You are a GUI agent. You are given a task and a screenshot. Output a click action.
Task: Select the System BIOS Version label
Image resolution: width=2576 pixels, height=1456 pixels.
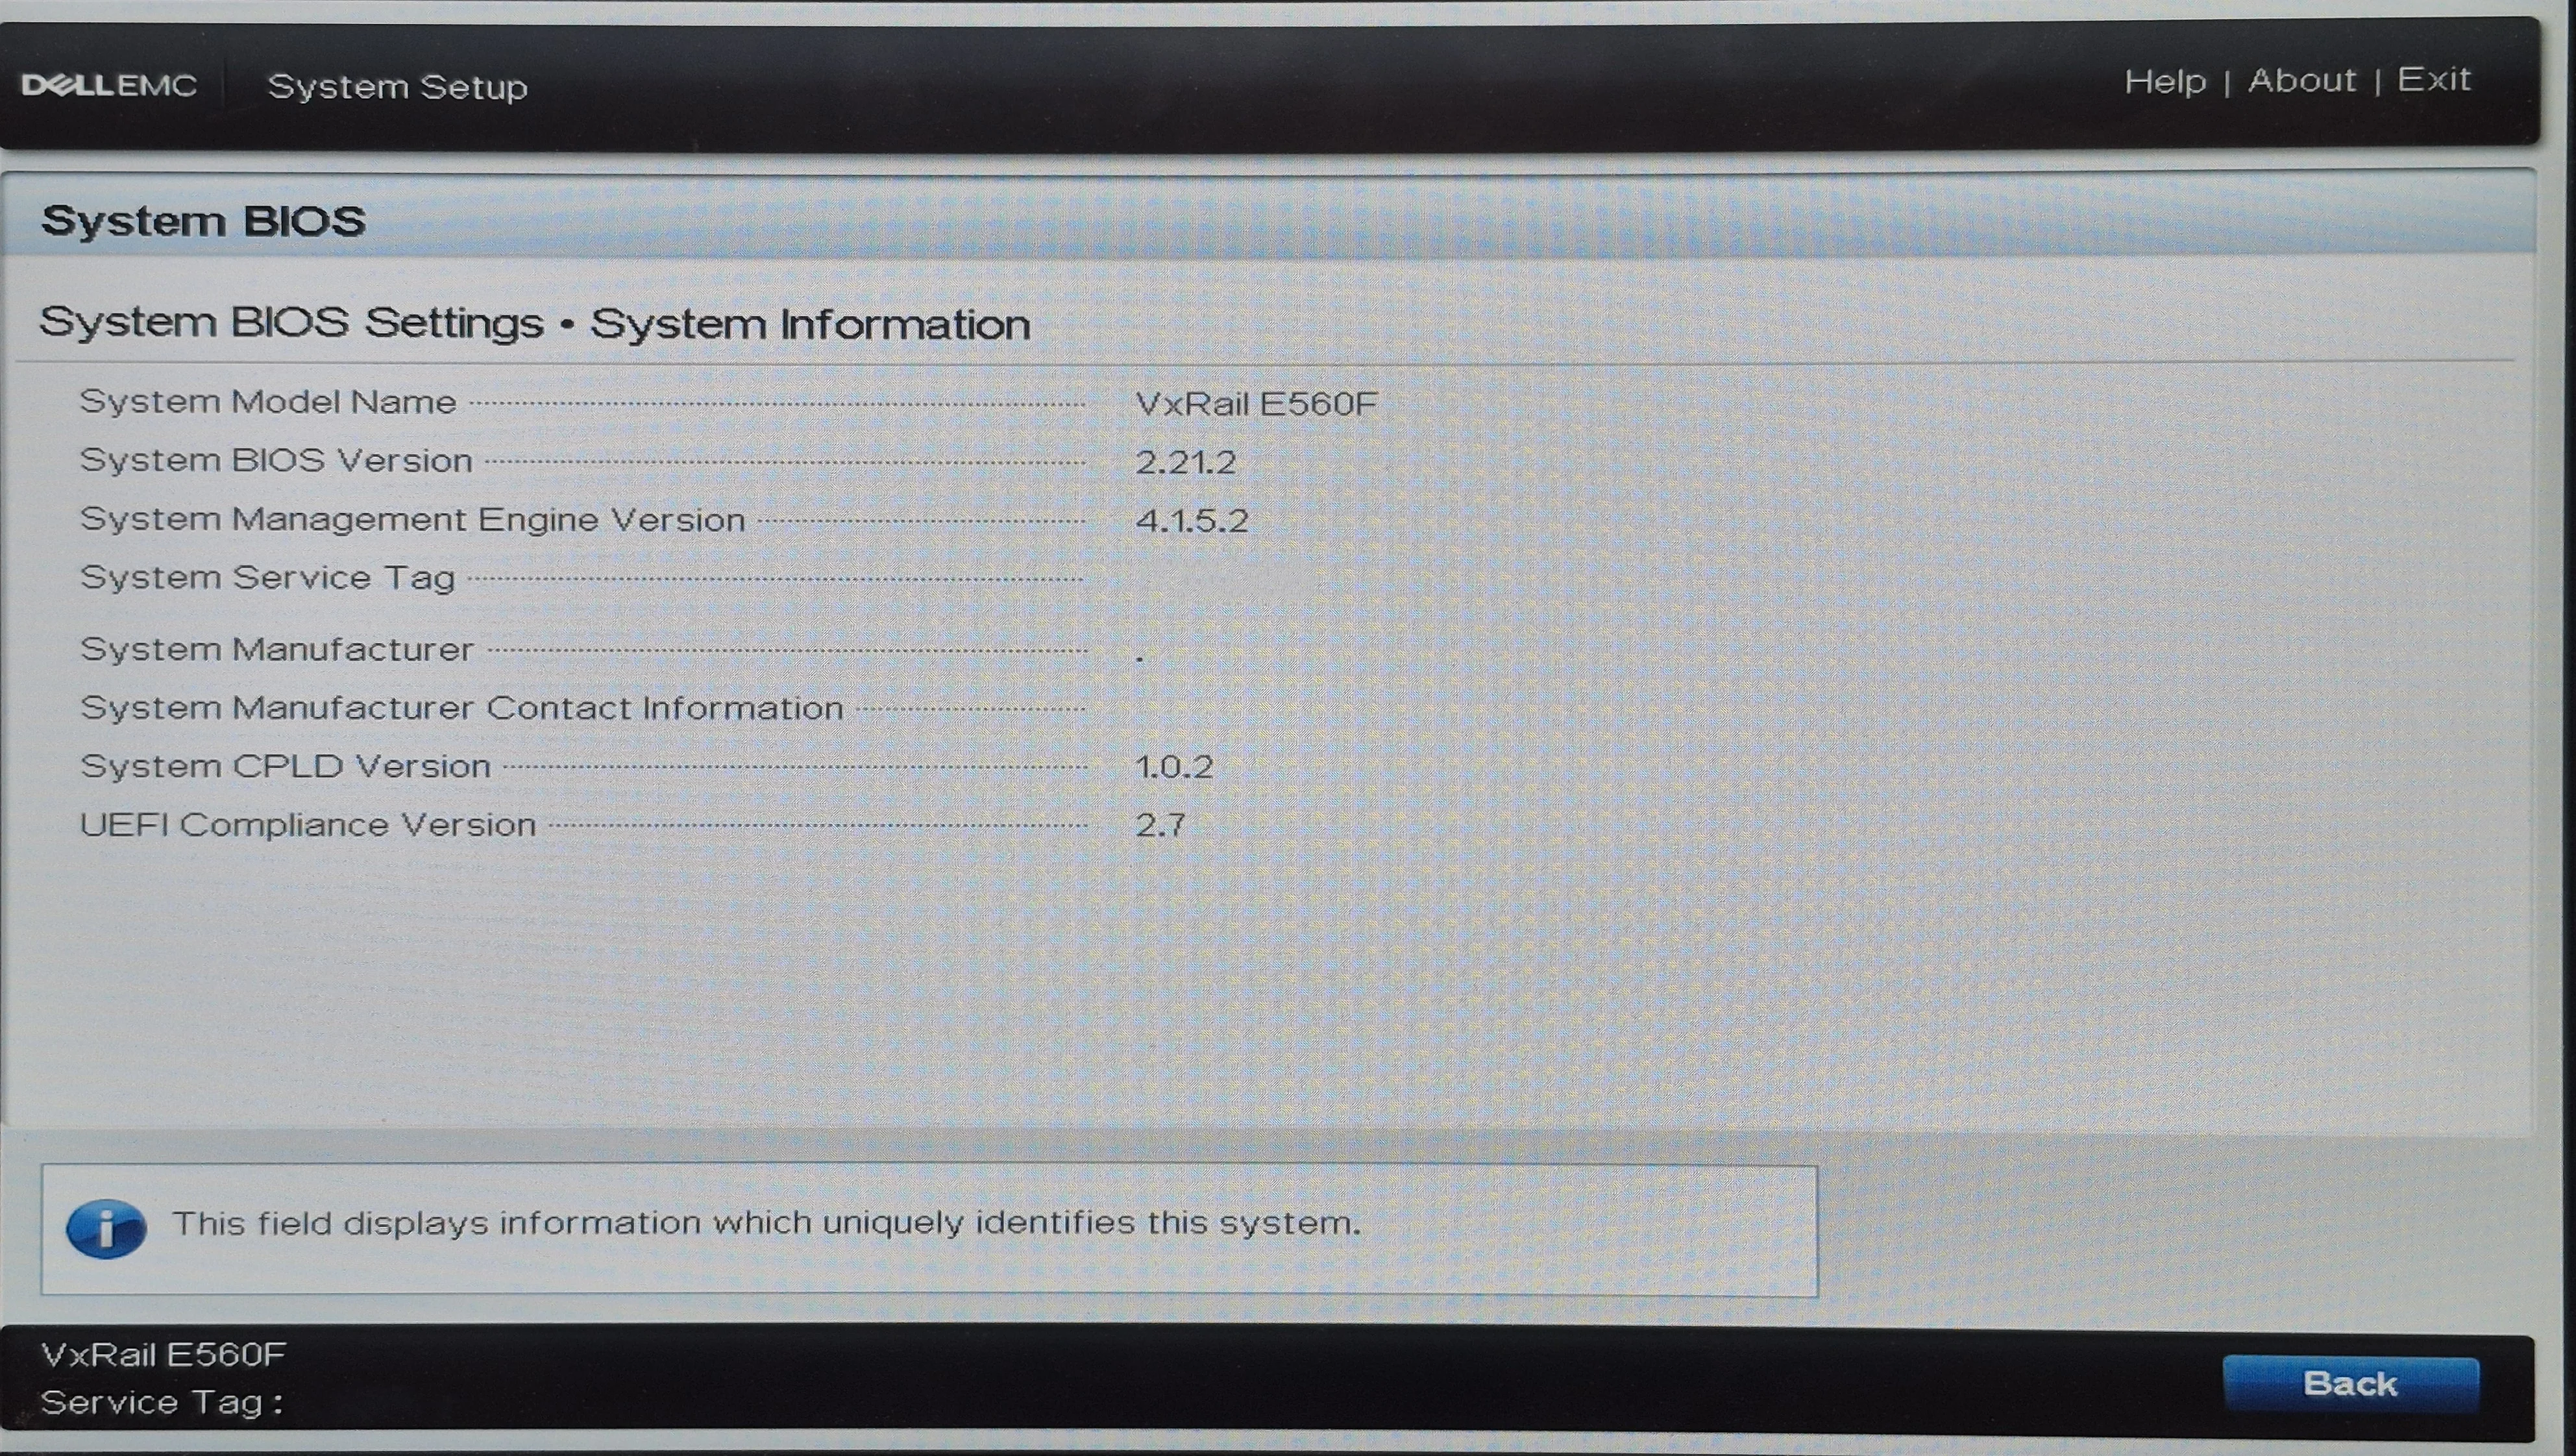click(x=276, y=461)
